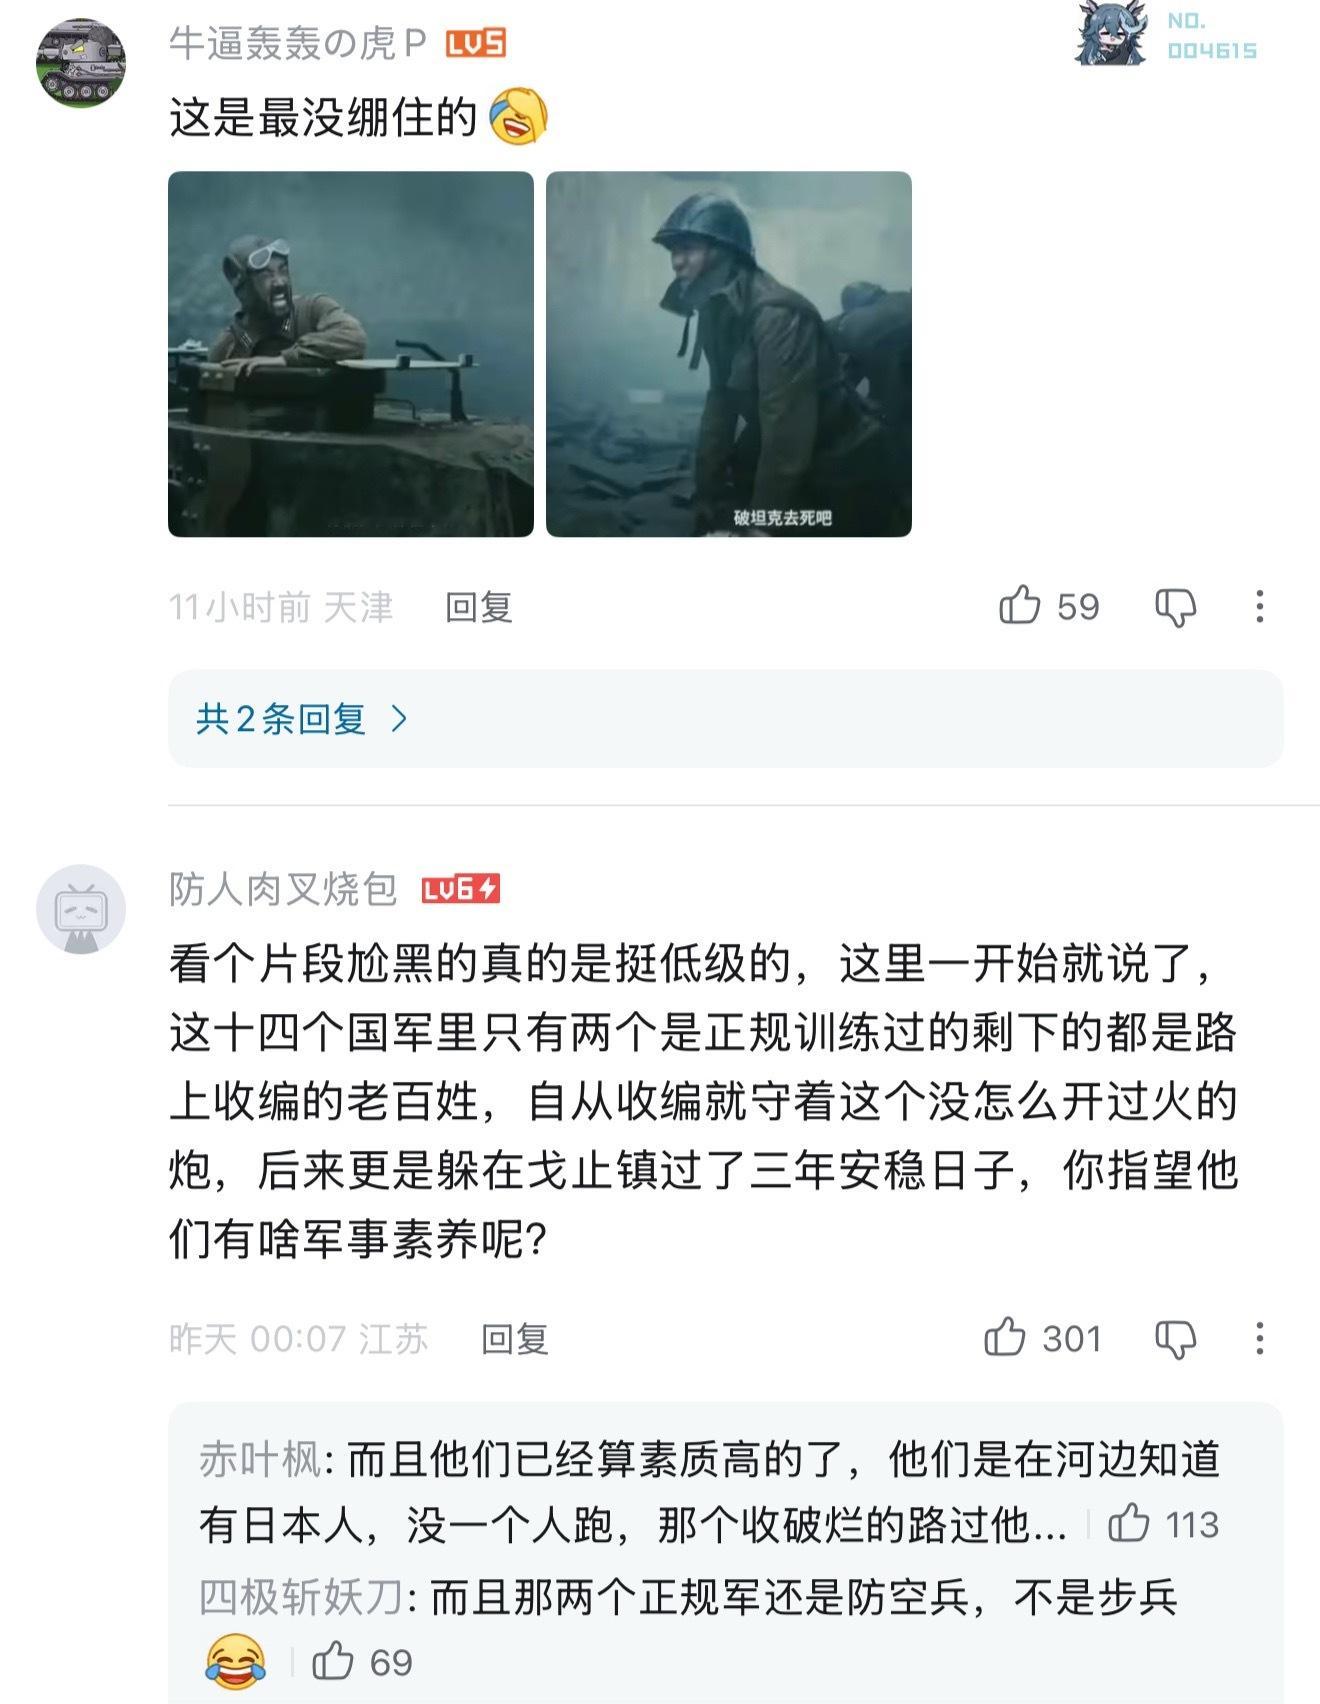View 牛逼轰轰の虎P's tank avatar profile

tap(81, 62)
